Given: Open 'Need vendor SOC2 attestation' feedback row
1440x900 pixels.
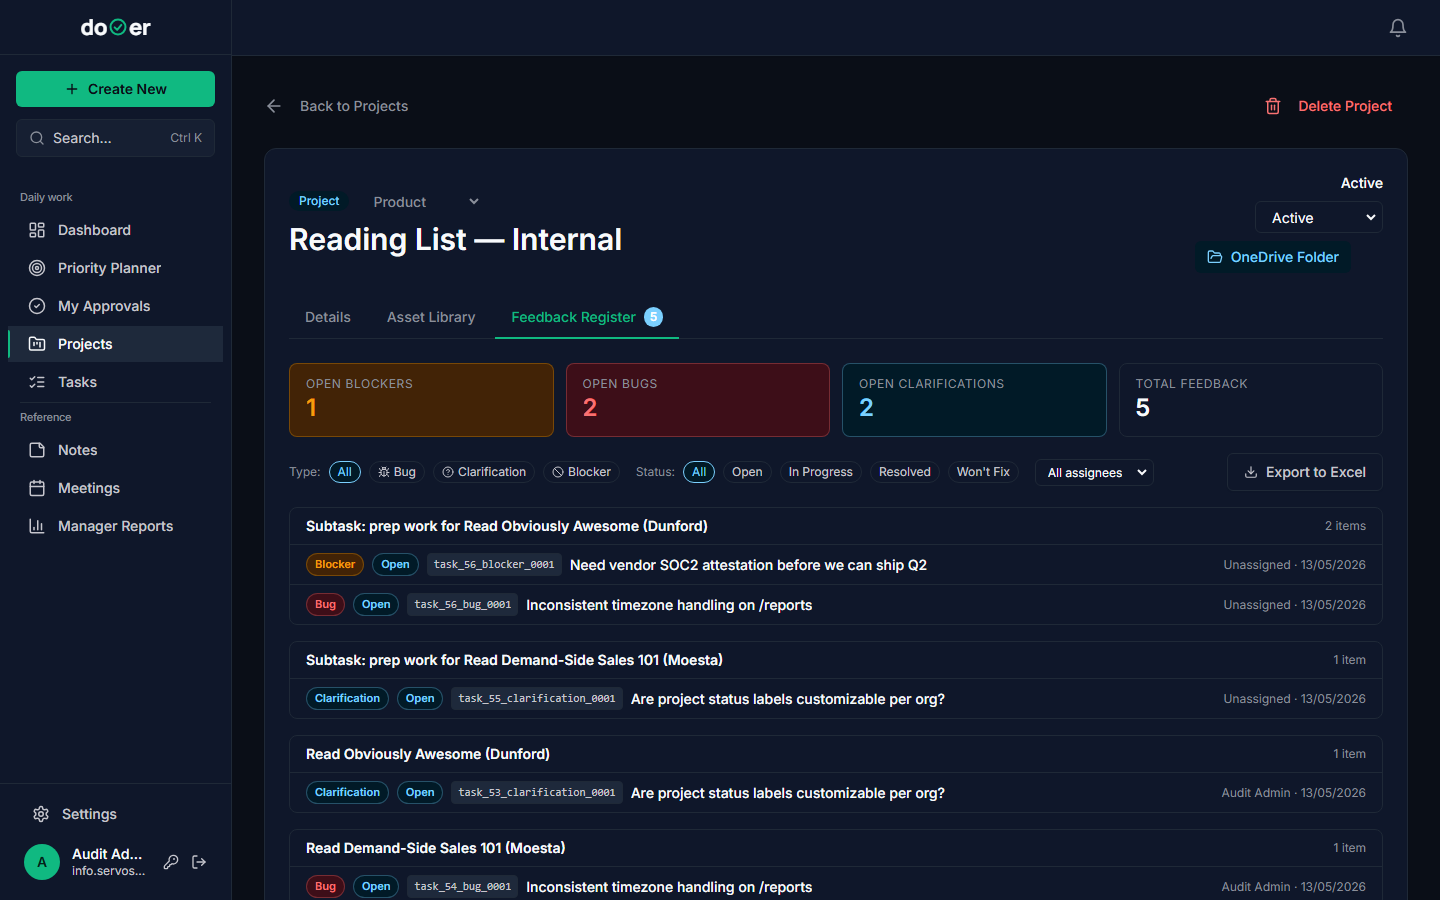Looking at the screenshot, I should (836, 565).
